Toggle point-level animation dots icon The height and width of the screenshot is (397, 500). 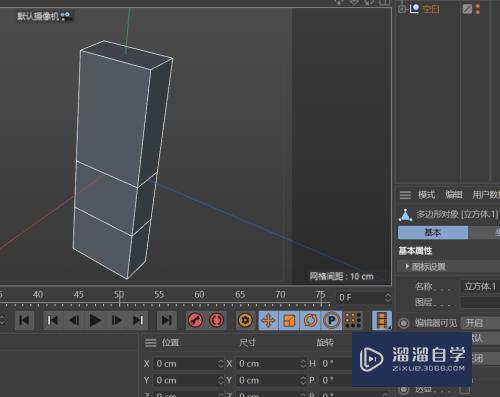[x=353, y=321]
